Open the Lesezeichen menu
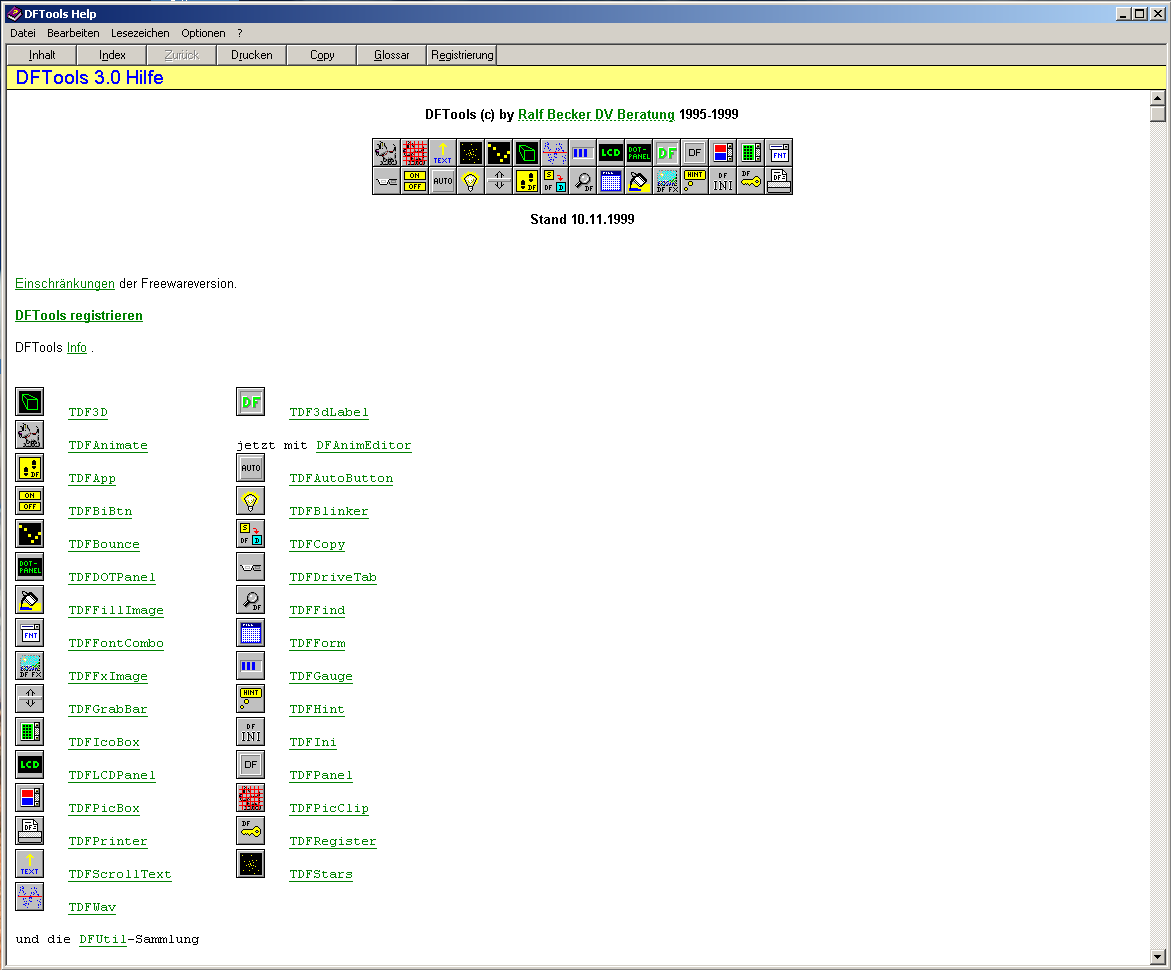1171x970 pixels. 140,33
